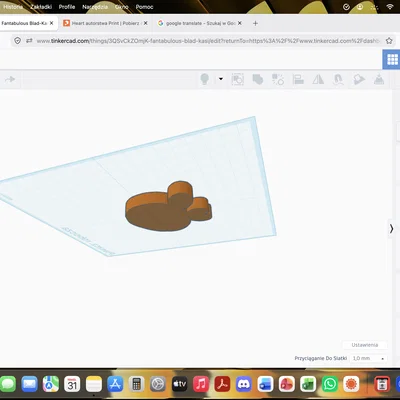Click the Ungroup shapes icon
The height and width of the screenshot is (400, 400).
point(278,79)
